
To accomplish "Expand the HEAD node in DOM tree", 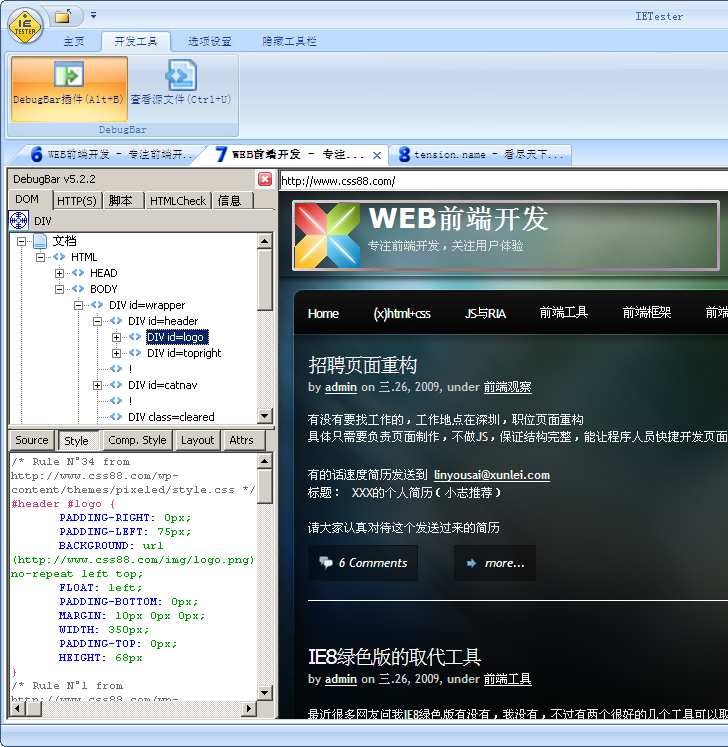I will [x=60, y=273].
